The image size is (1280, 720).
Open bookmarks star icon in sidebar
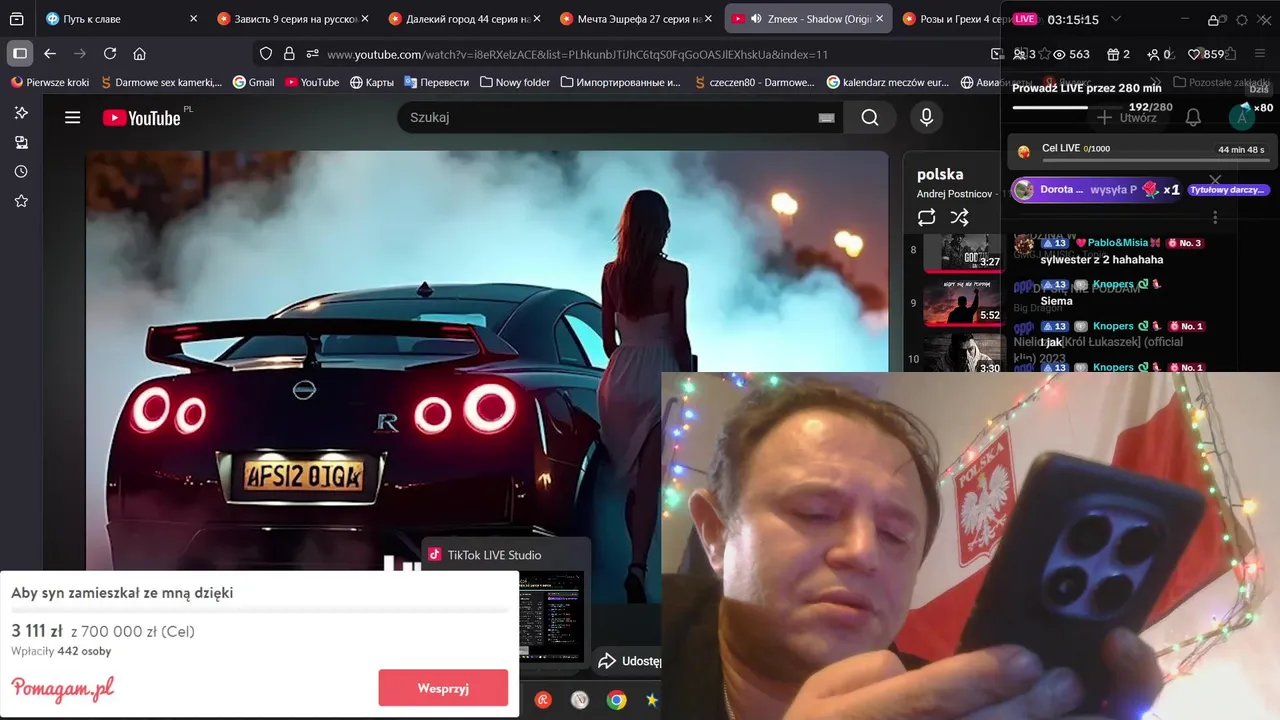21,200
